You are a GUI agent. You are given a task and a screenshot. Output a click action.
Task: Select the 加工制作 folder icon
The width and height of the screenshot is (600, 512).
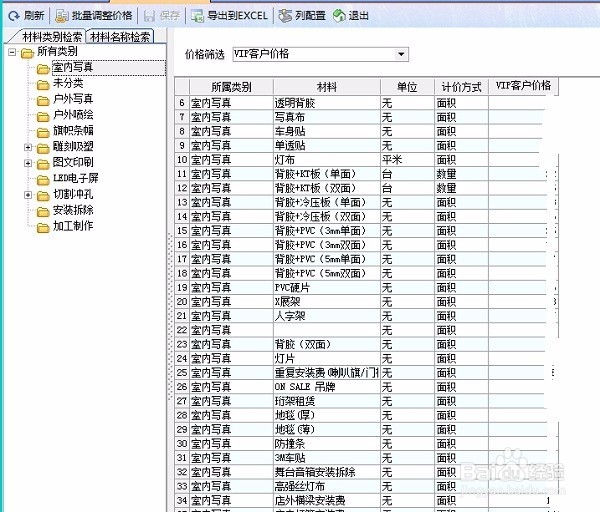(43, 227)
